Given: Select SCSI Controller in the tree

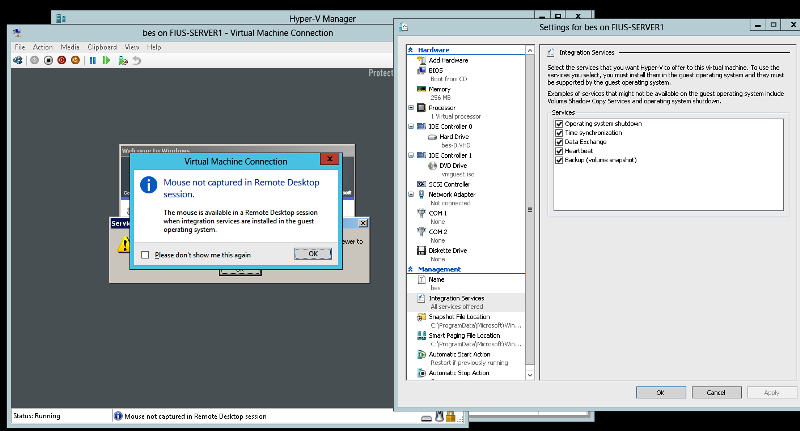Looking at the screenshot, I should click(449, 184).
